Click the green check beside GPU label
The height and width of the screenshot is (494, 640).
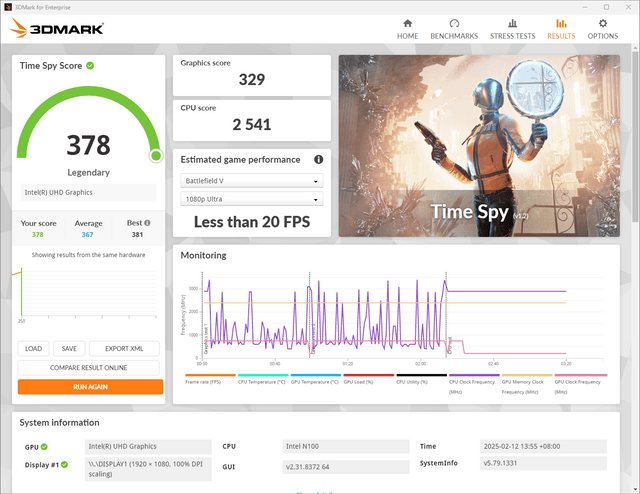tap(44, 447)
